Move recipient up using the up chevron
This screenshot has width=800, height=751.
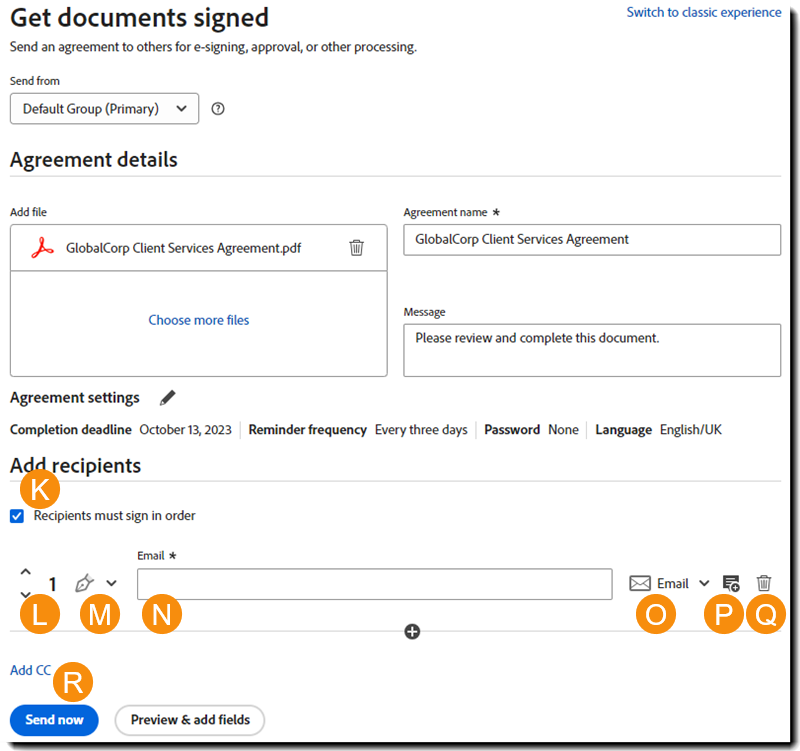pos(25,571)
